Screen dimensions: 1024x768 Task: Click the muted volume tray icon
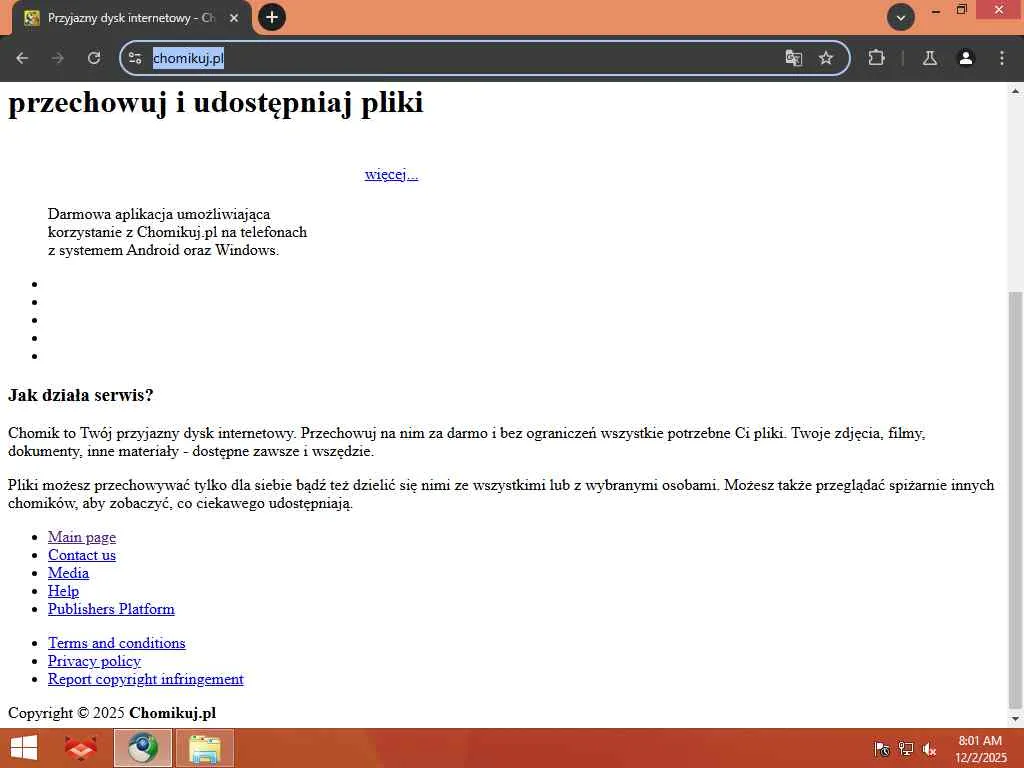coord(929,749)
